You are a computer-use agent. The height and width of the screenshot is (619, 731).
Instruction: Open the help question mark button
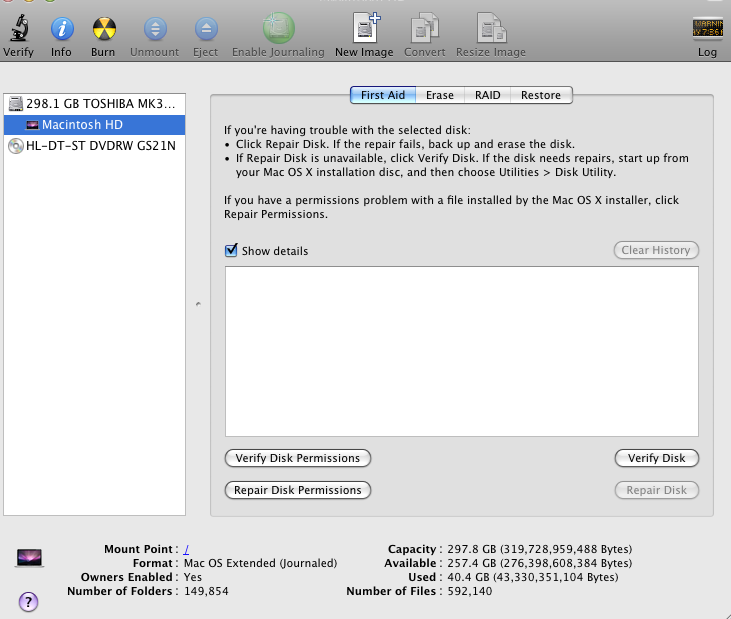[x=28, y=602]
